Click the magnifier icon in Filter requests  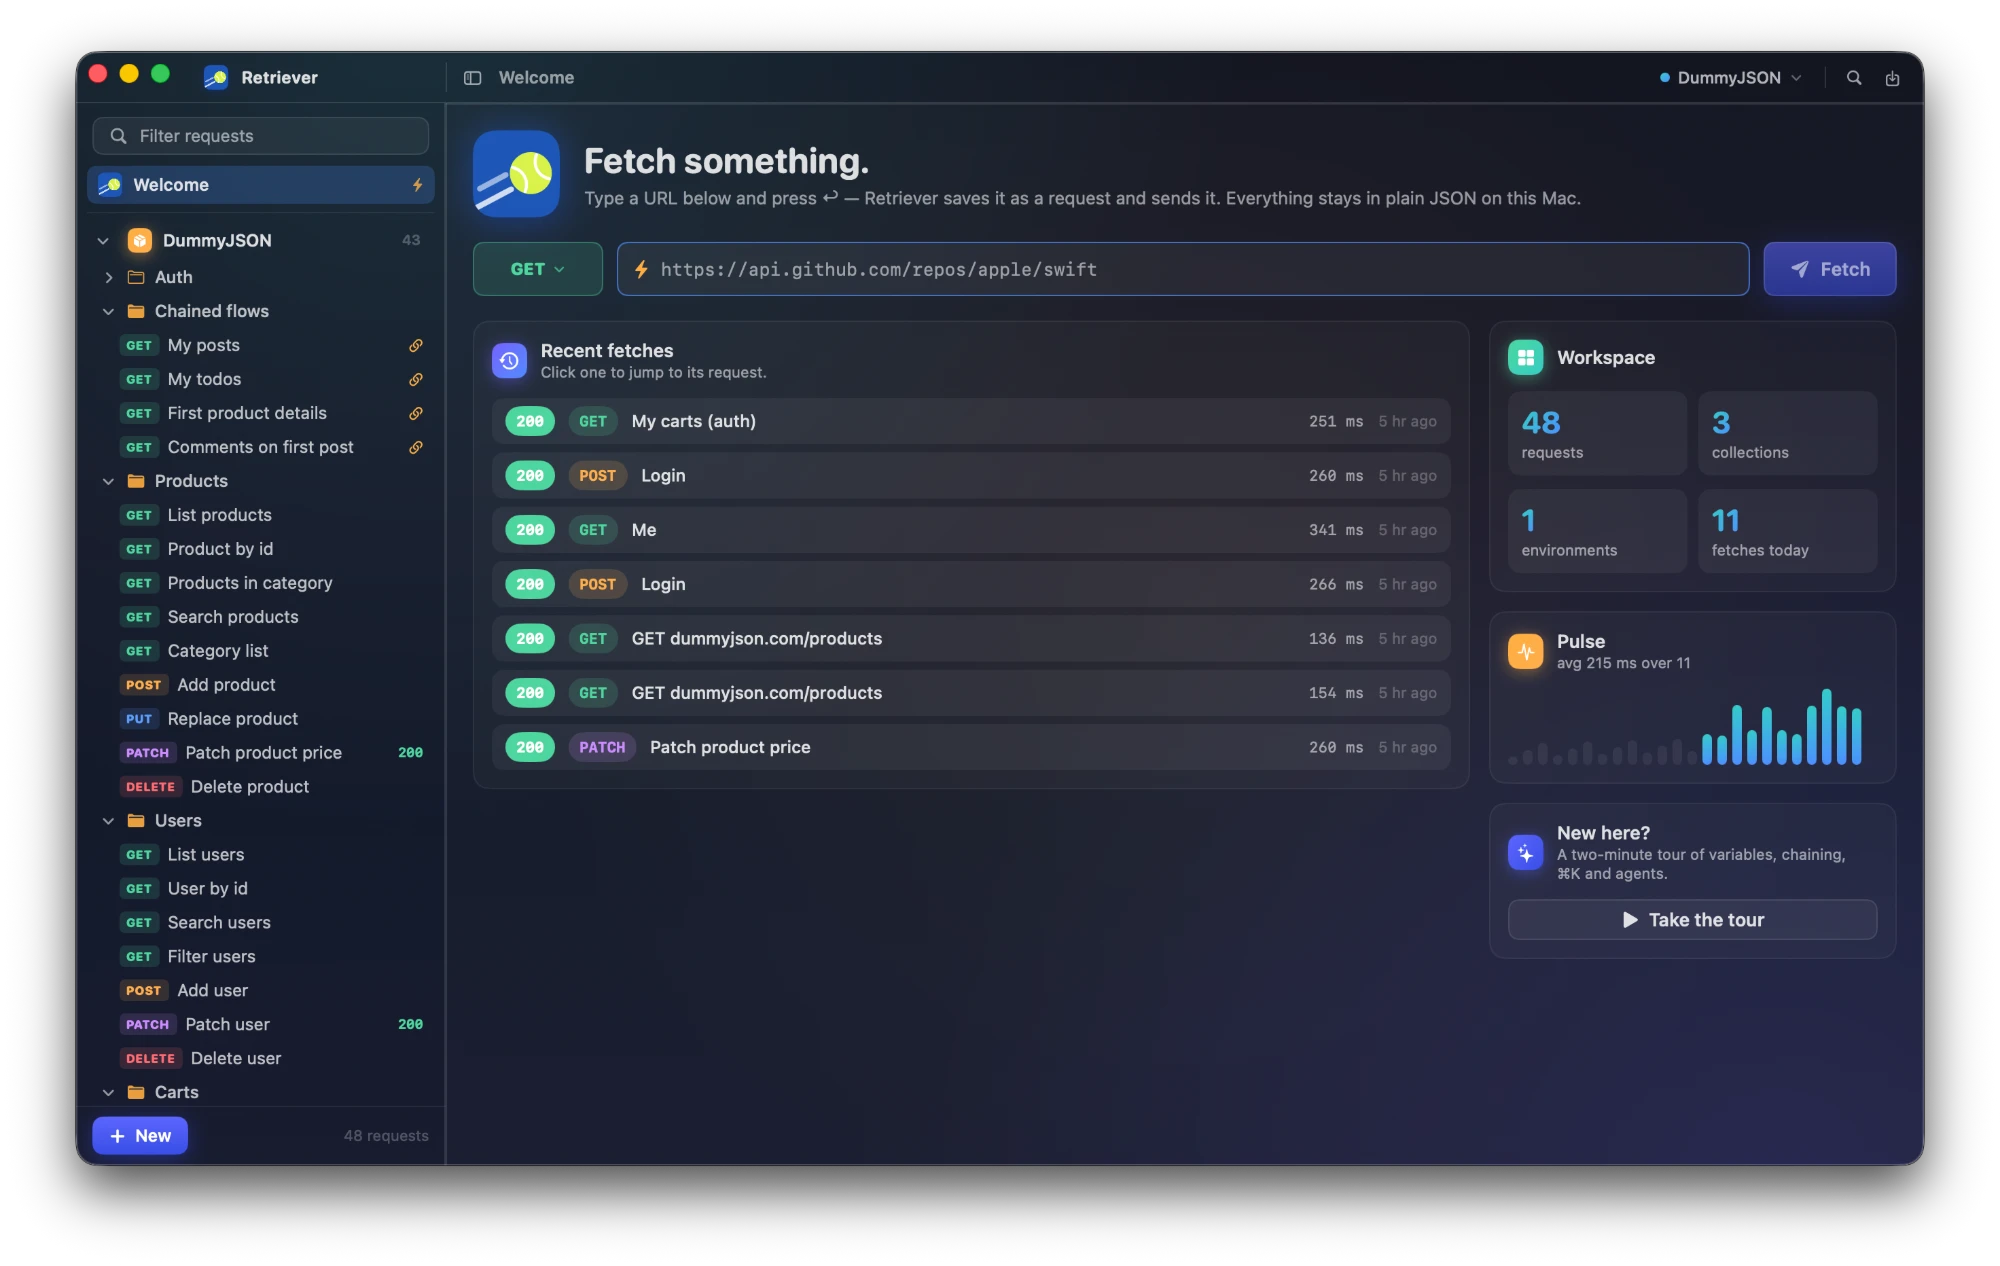pyautogui.click(x=118, y=136)
